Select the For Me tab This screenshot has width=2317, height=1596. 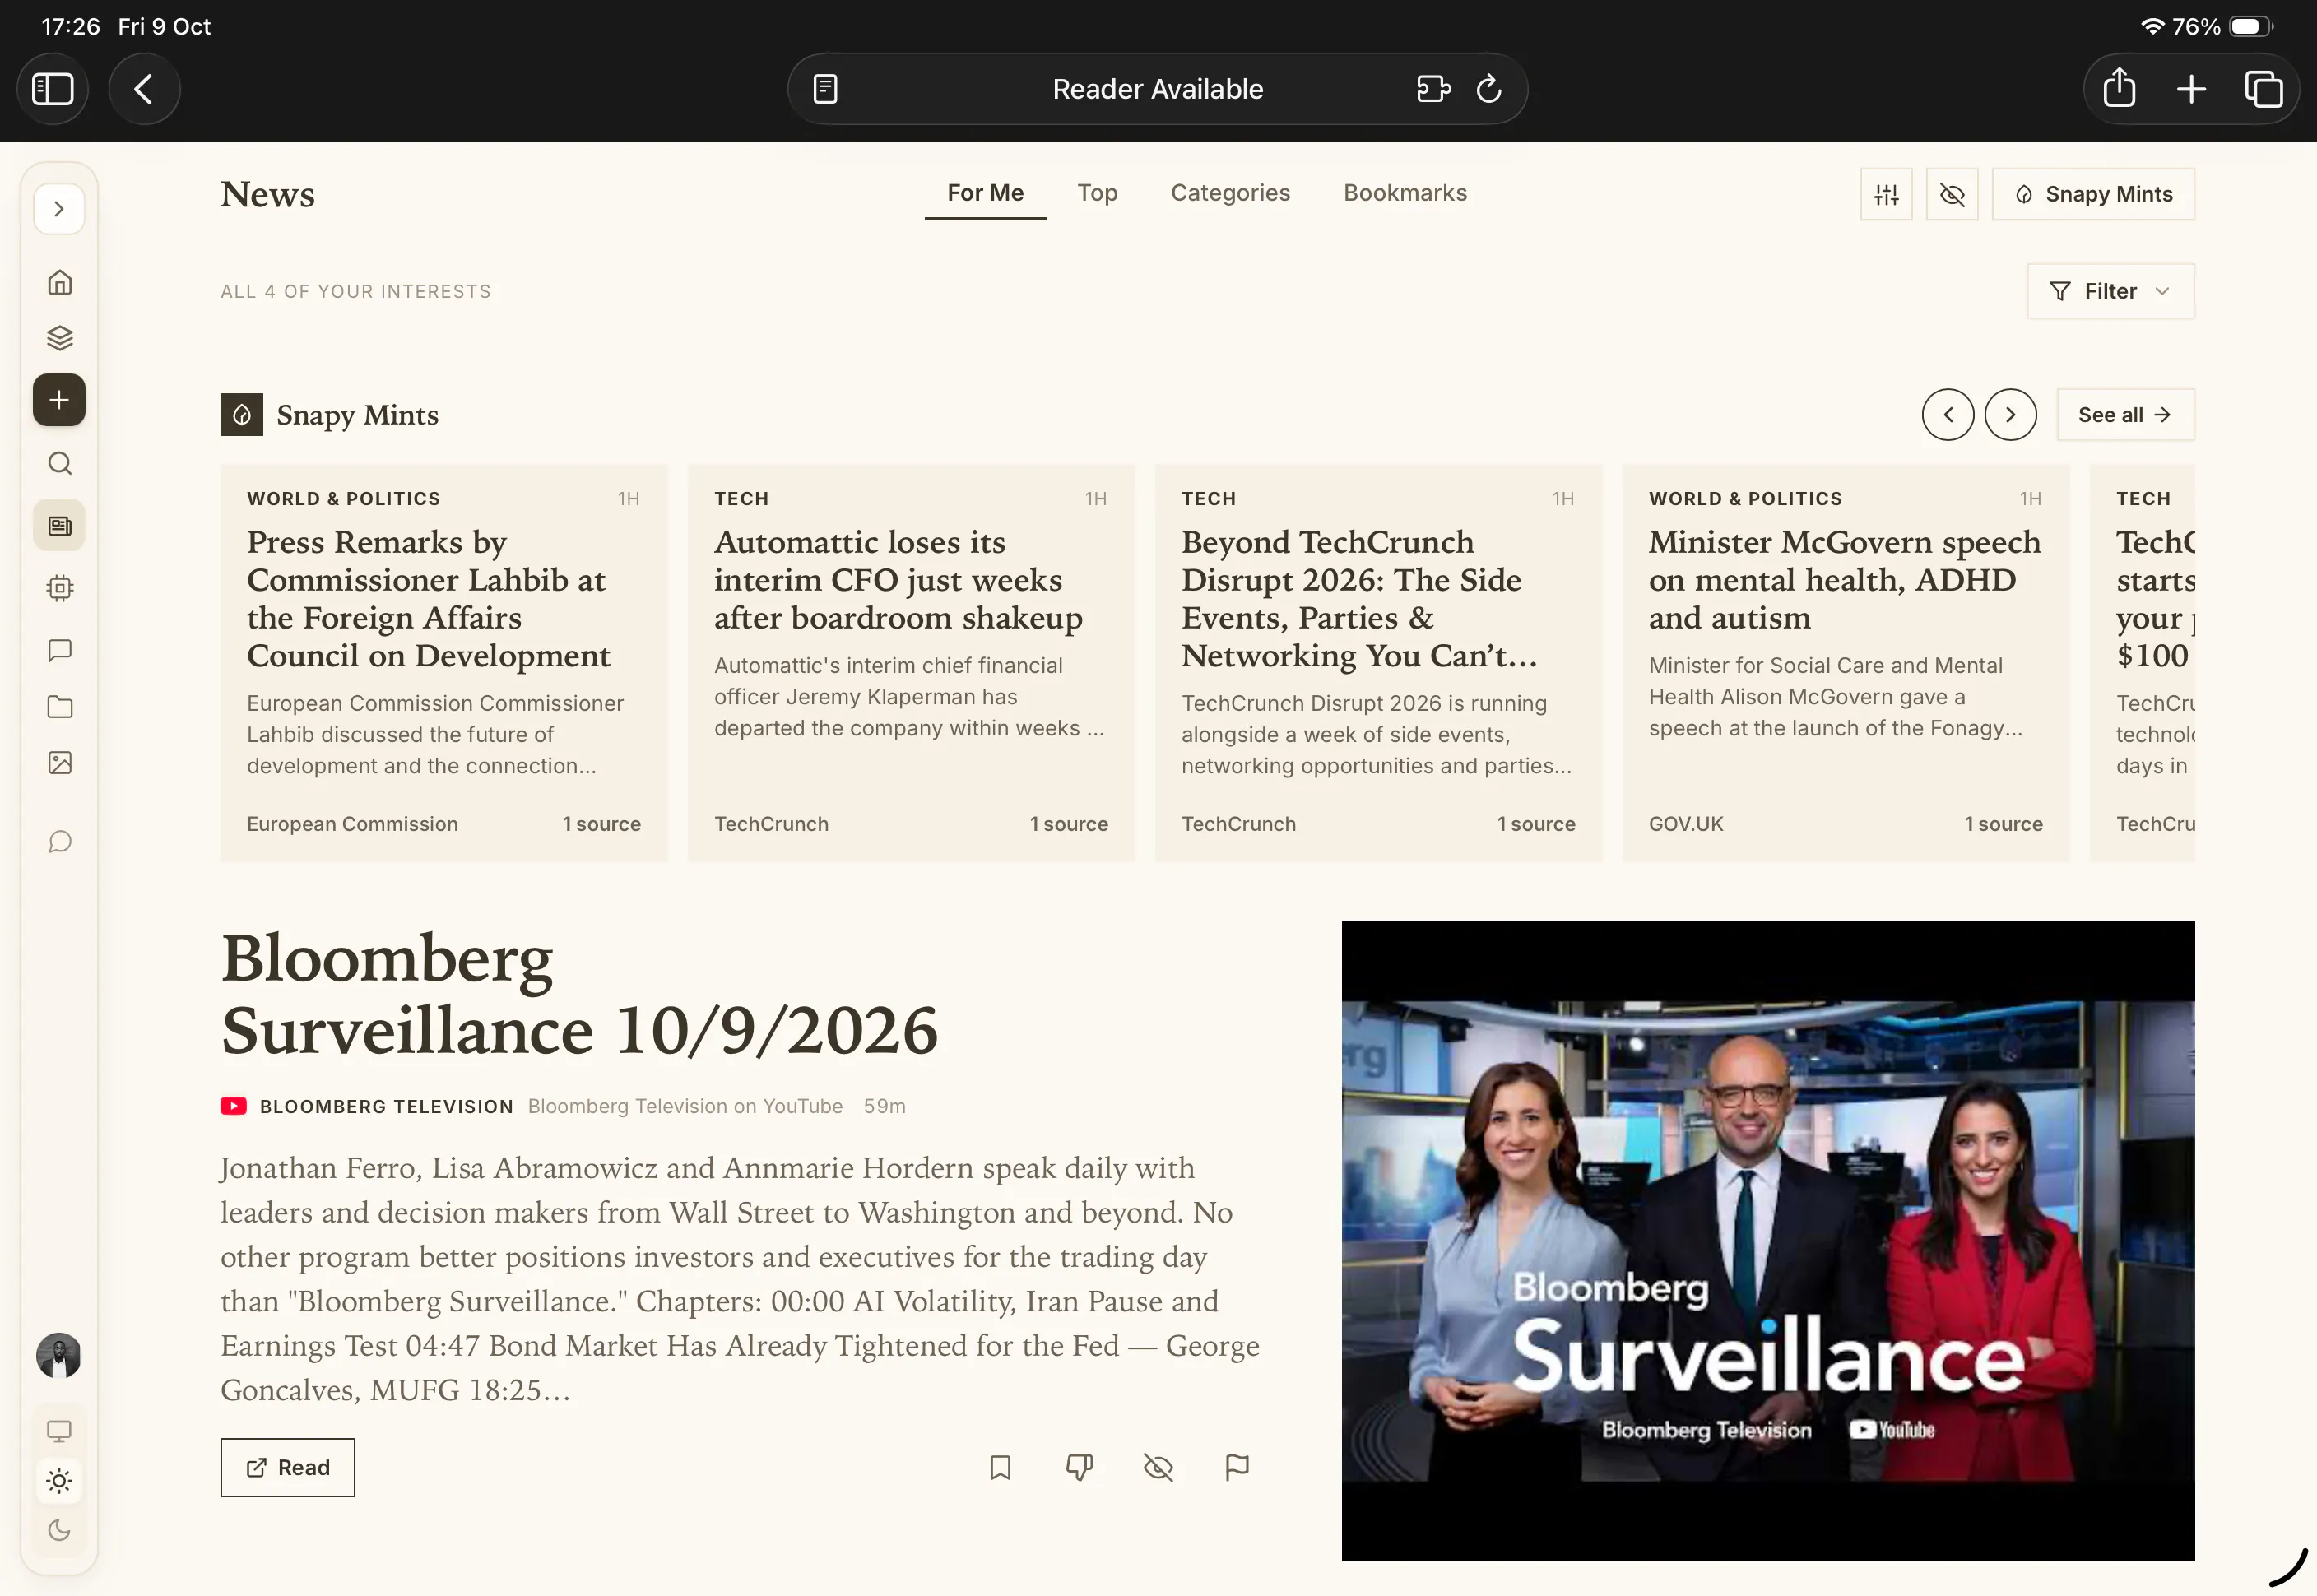click(985, 193)
